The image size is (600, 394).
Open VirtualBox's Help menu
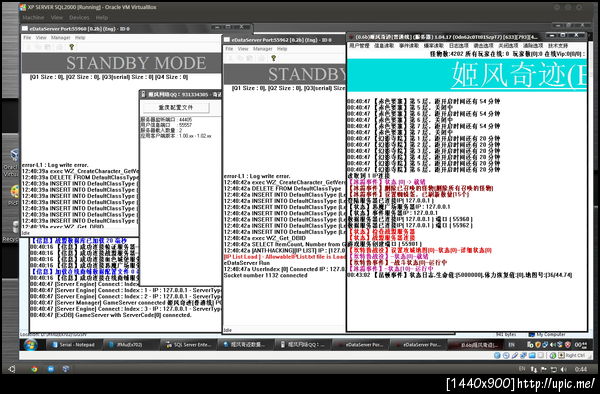pos(101,18)
